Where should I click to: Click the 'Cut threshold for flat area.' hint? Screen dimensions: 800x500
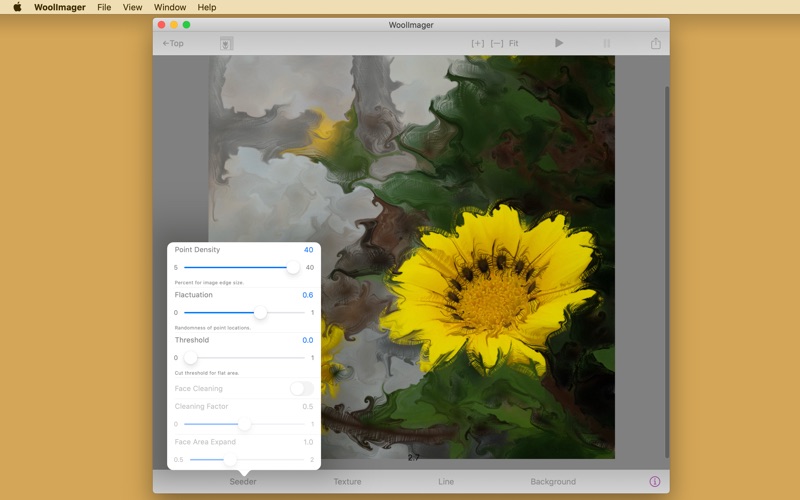[x=207, y=373]
